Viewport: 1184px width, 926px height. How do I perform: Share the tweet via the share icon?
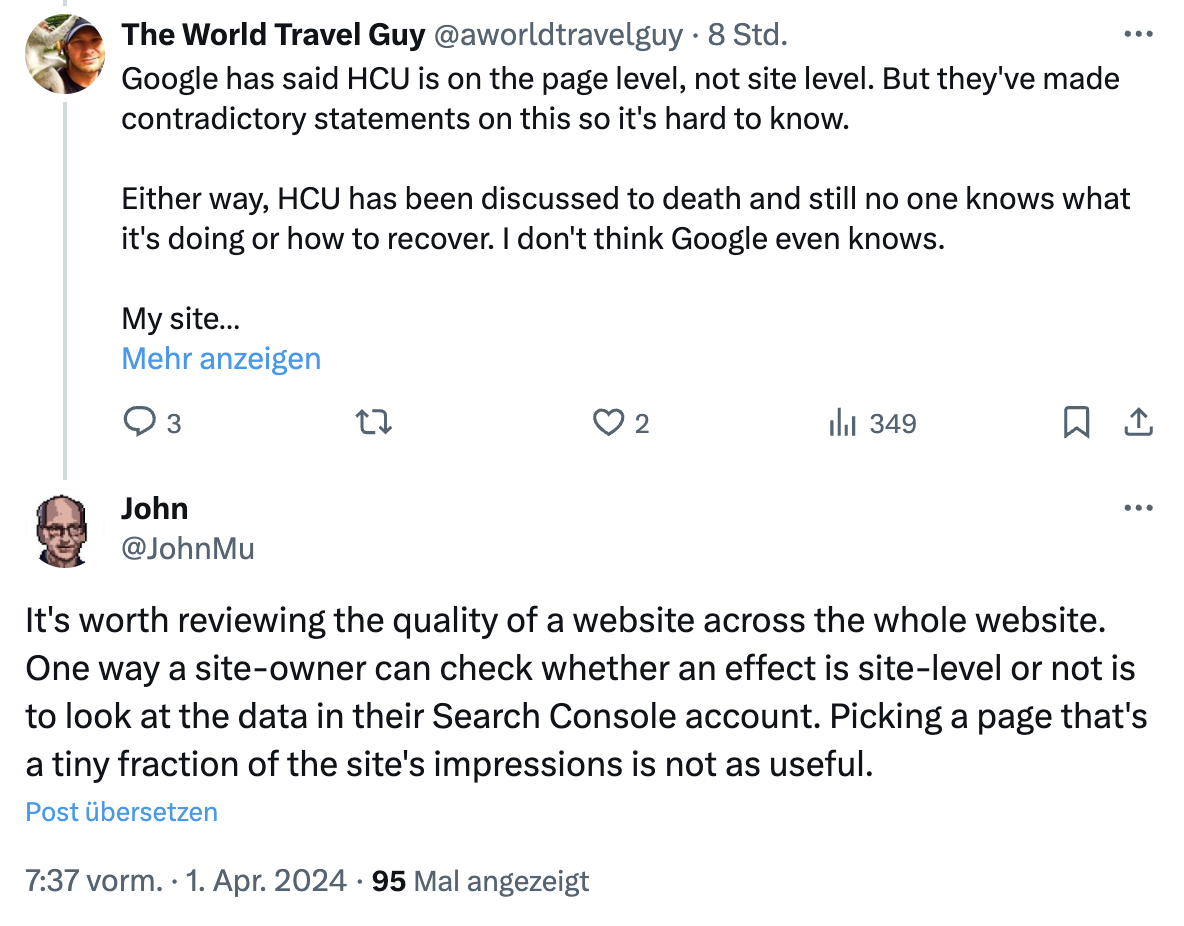1138,423
